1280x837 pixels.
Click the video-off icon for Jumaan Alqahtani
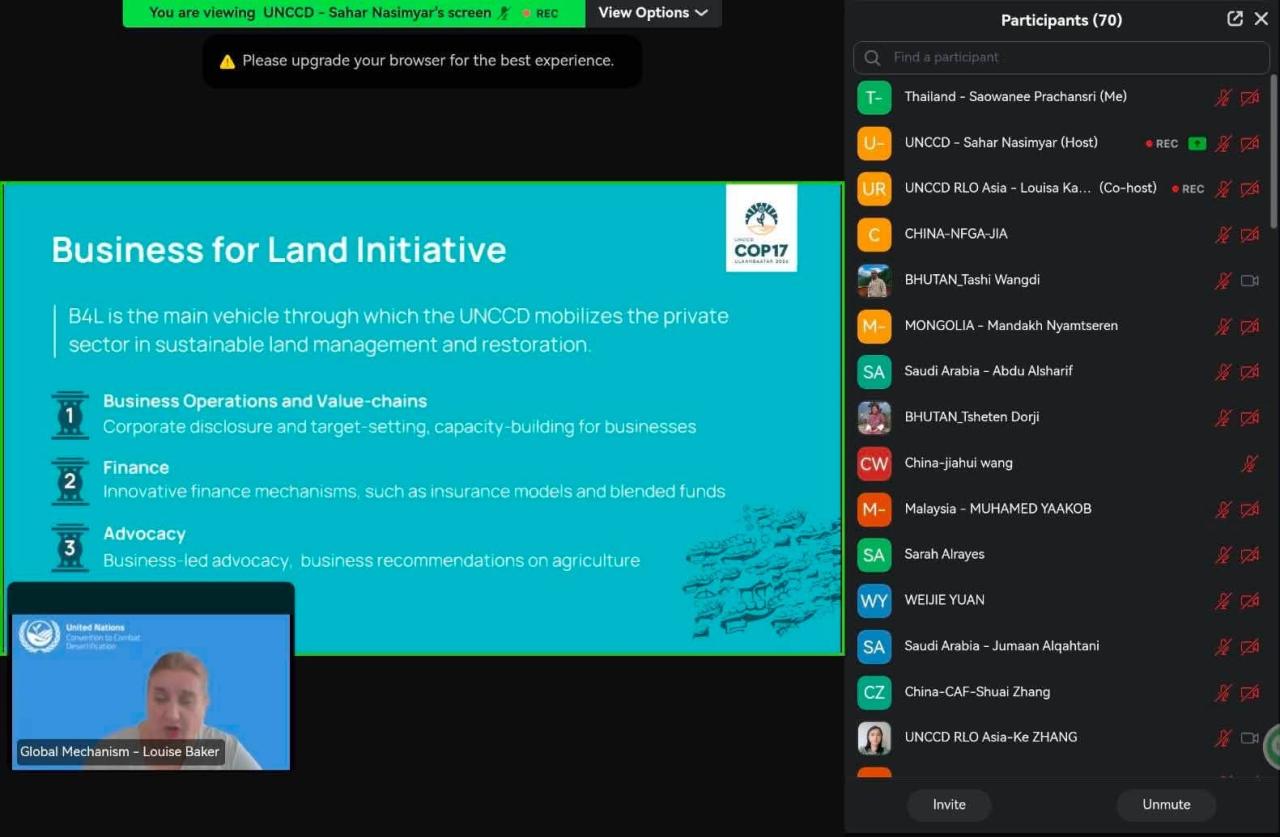[x=1250, y=647]
